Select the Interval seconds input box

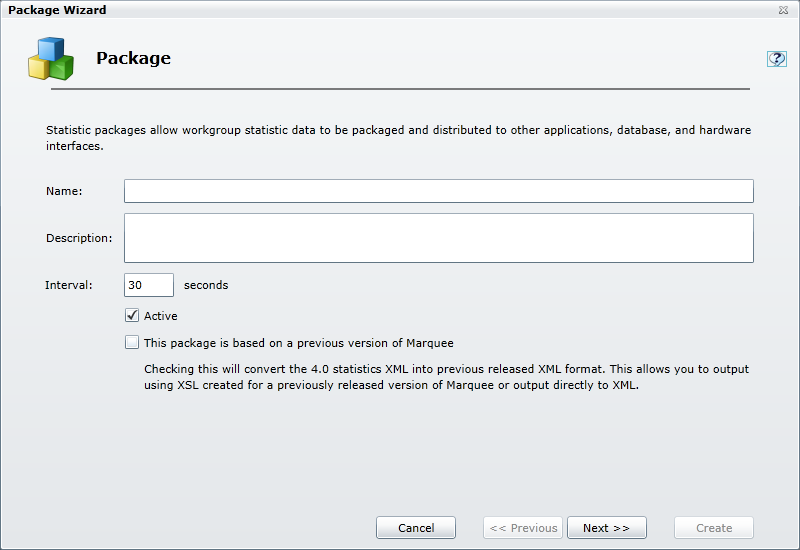click(x=148, y=285)
